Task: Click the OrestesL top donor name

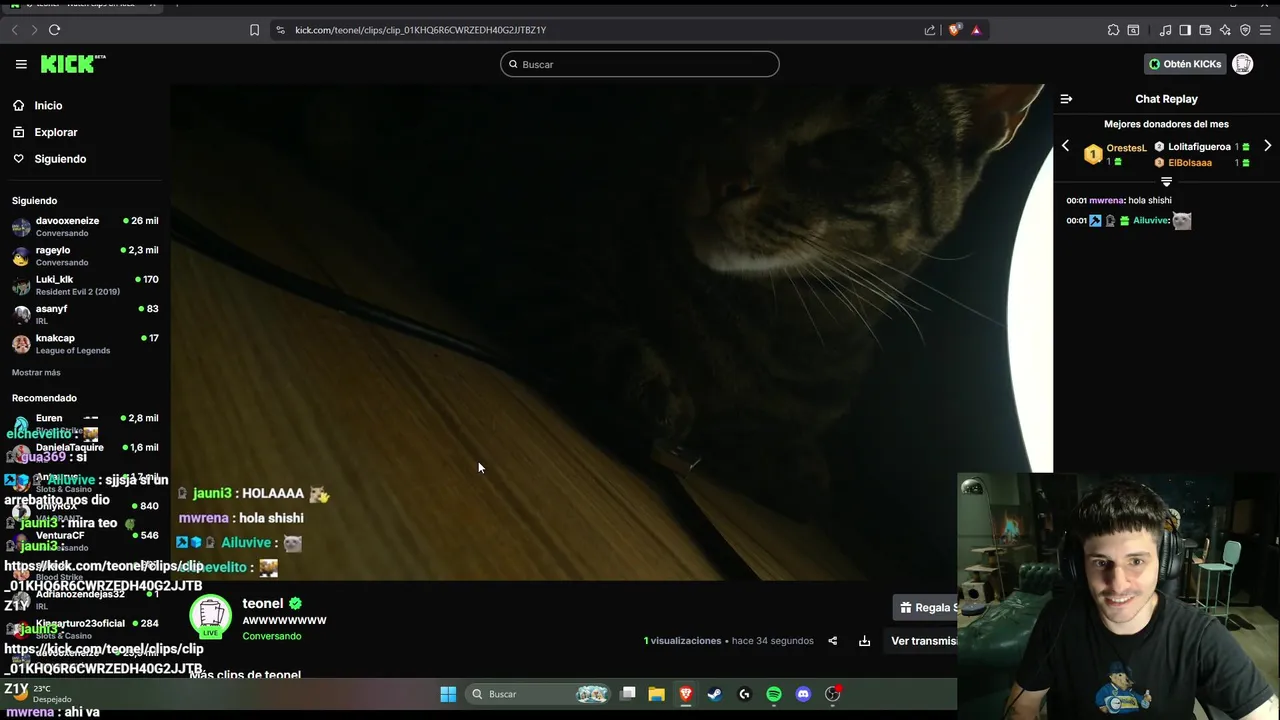Action: (1126, 148)
